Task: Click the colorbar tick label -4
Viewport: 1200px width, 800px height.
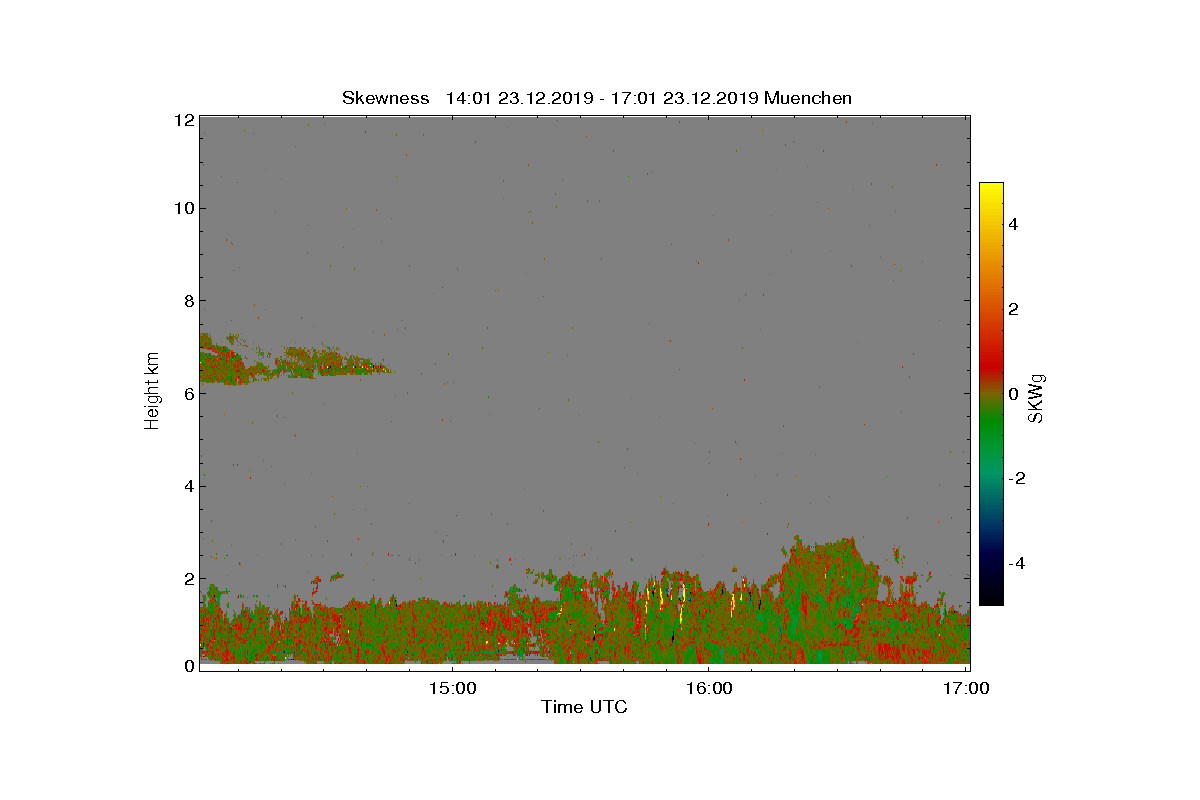Action: click(x=1015, y=564)
